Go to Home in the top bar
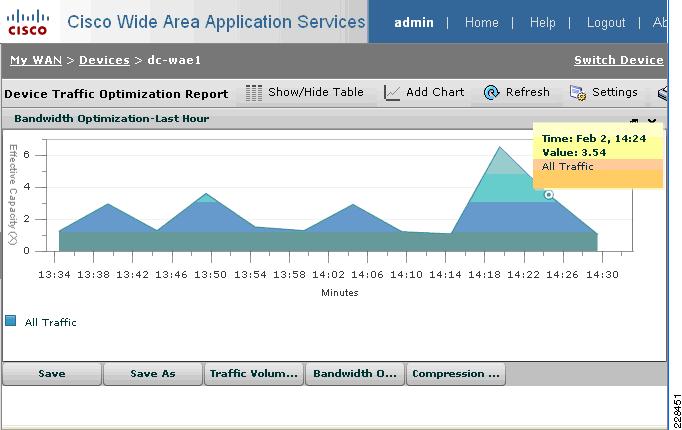The width and height of the screenshot is (682, 430). point(481,23)
